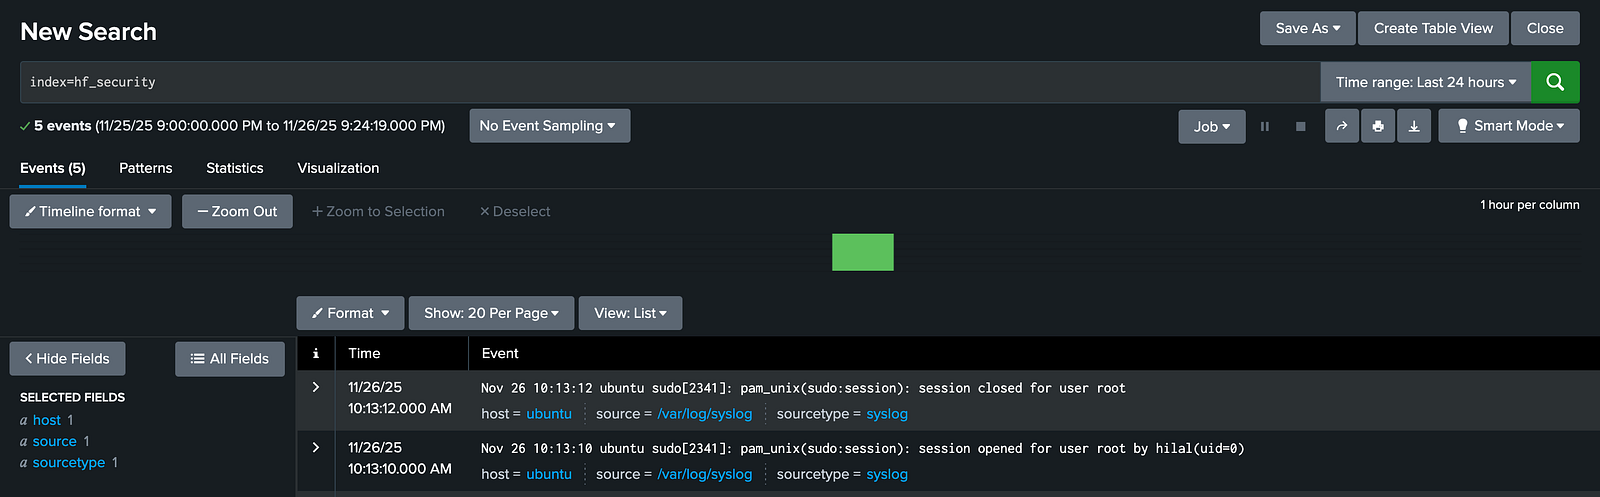The image size is (1600, 497).
Task: Open the Smart Mode dropdown
Action: (1509, 126)
